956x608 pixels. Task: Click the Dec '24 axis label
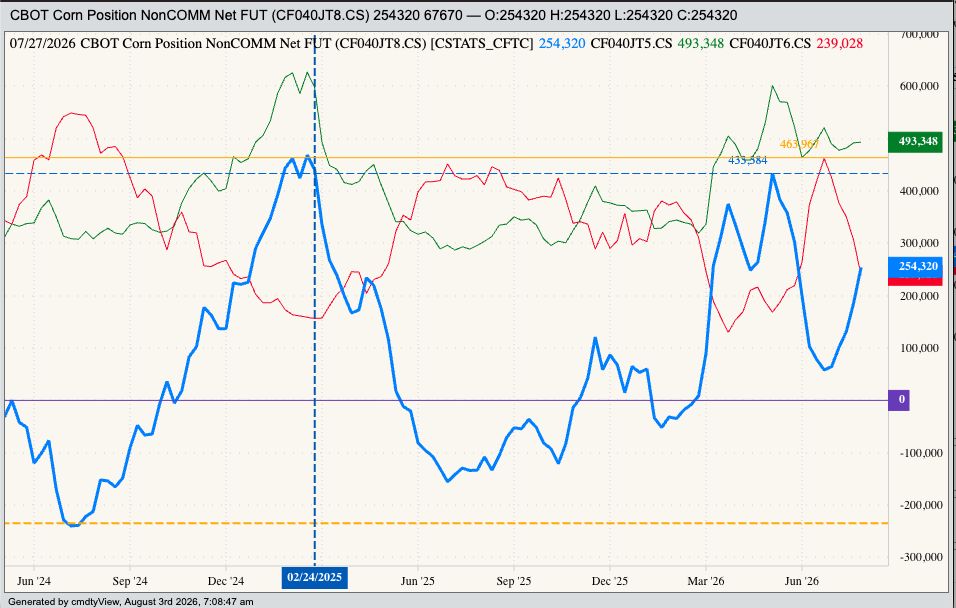point(226,581)
